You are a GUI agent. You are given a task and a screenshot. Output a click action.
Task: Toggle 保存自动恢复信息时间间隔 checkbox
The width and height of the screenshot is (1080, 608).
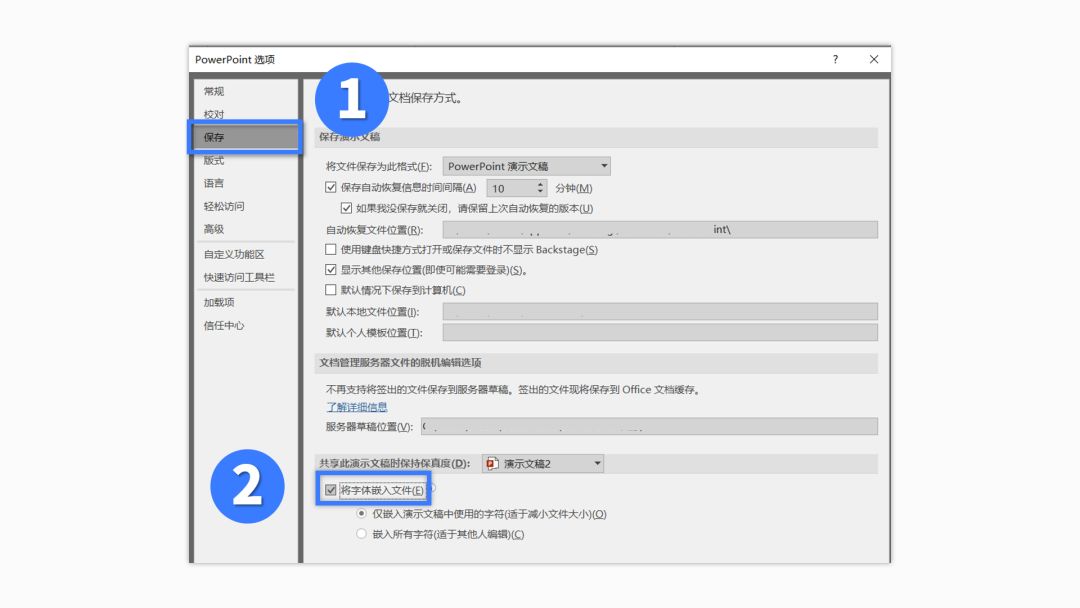tap(331, 187)
